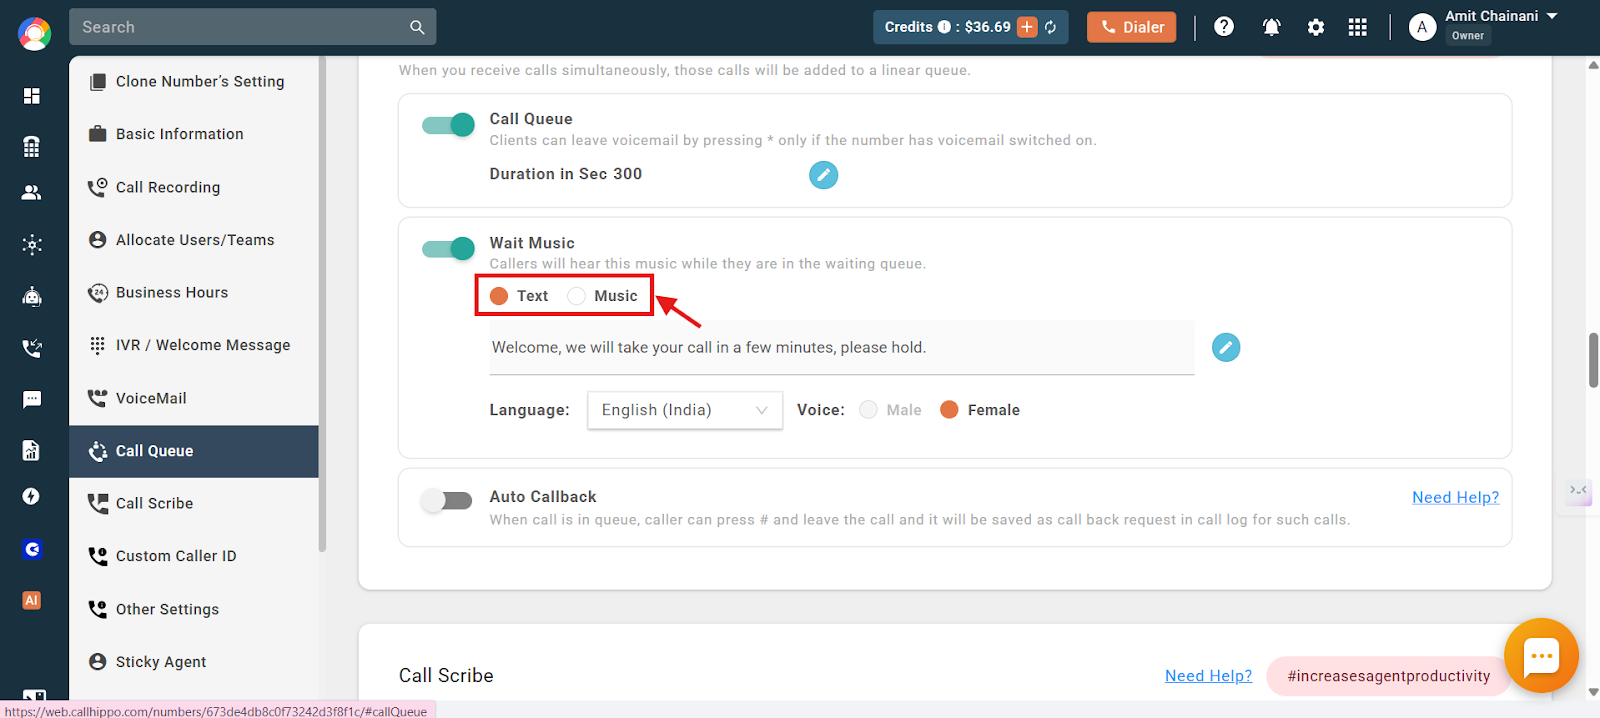Go to Basic Information settings
1600x718 pixels.
point(194,134)
